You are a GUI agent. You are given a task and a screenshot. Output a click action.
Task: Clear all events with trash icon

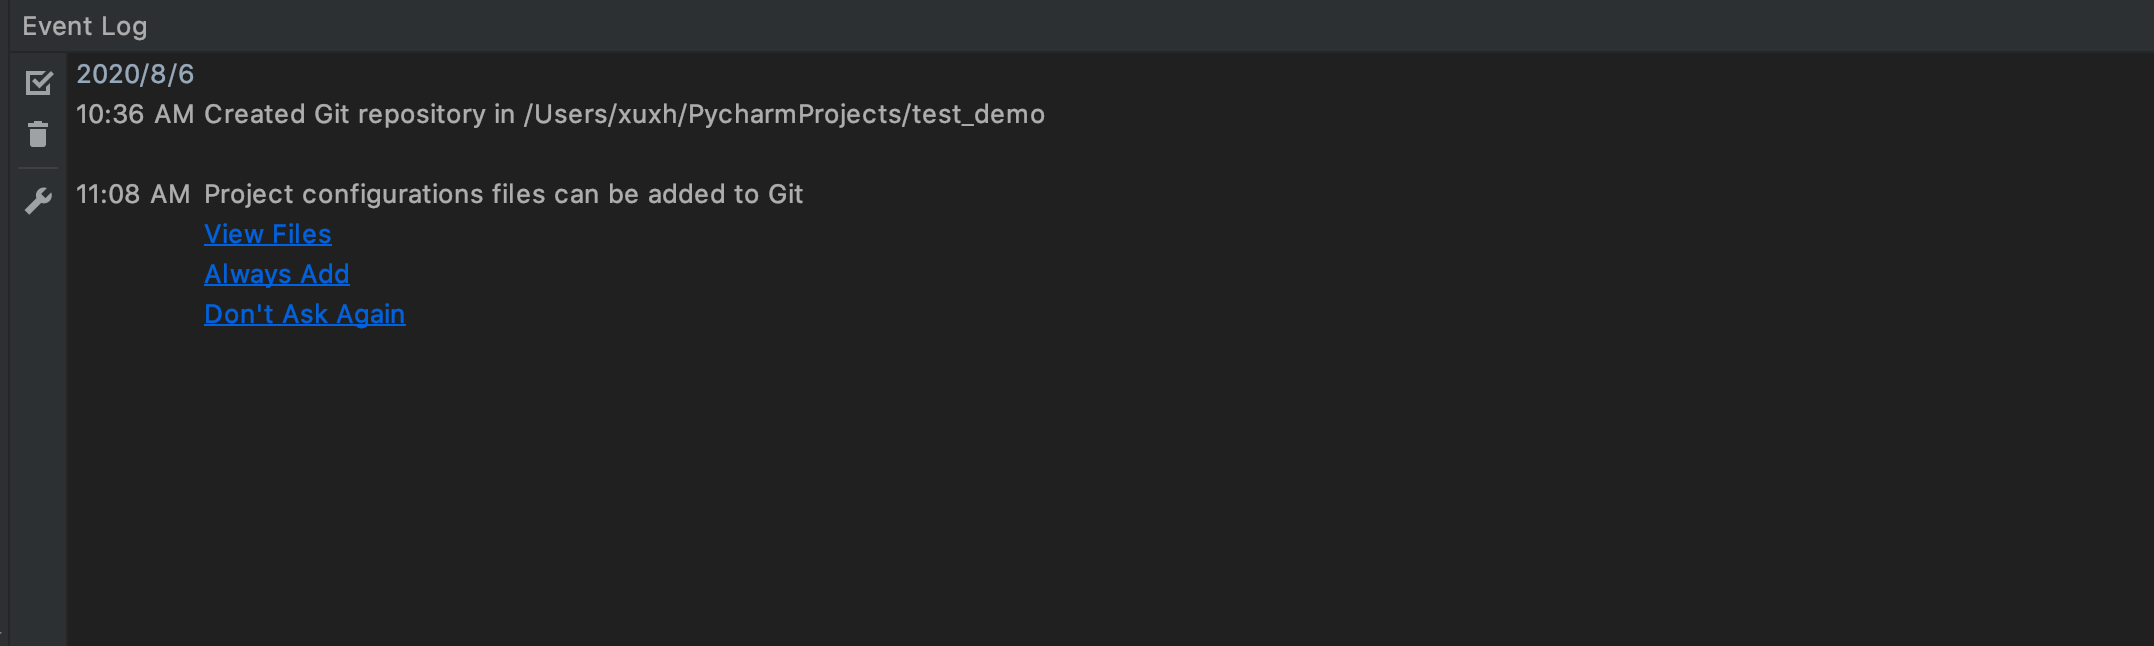tap(38, 134)
